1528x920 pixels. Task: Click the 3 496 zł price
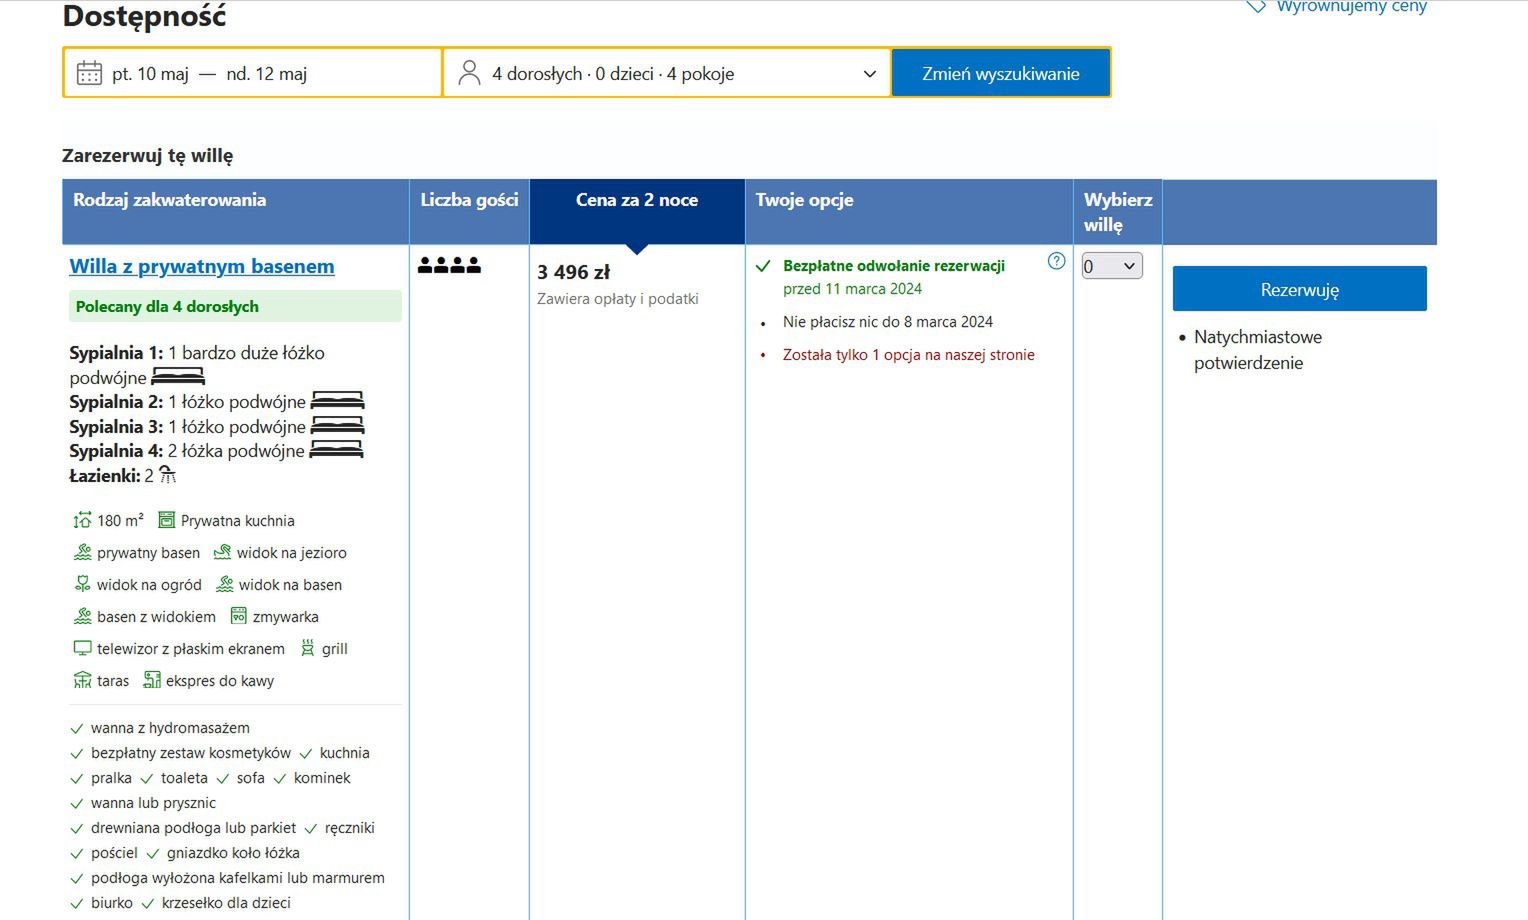573,272
